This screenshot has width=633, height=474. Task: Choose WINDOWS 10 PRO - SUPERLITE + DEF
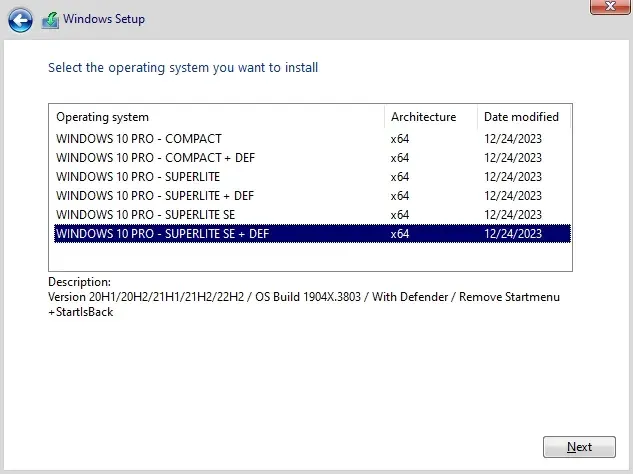[x=312, y=195]
